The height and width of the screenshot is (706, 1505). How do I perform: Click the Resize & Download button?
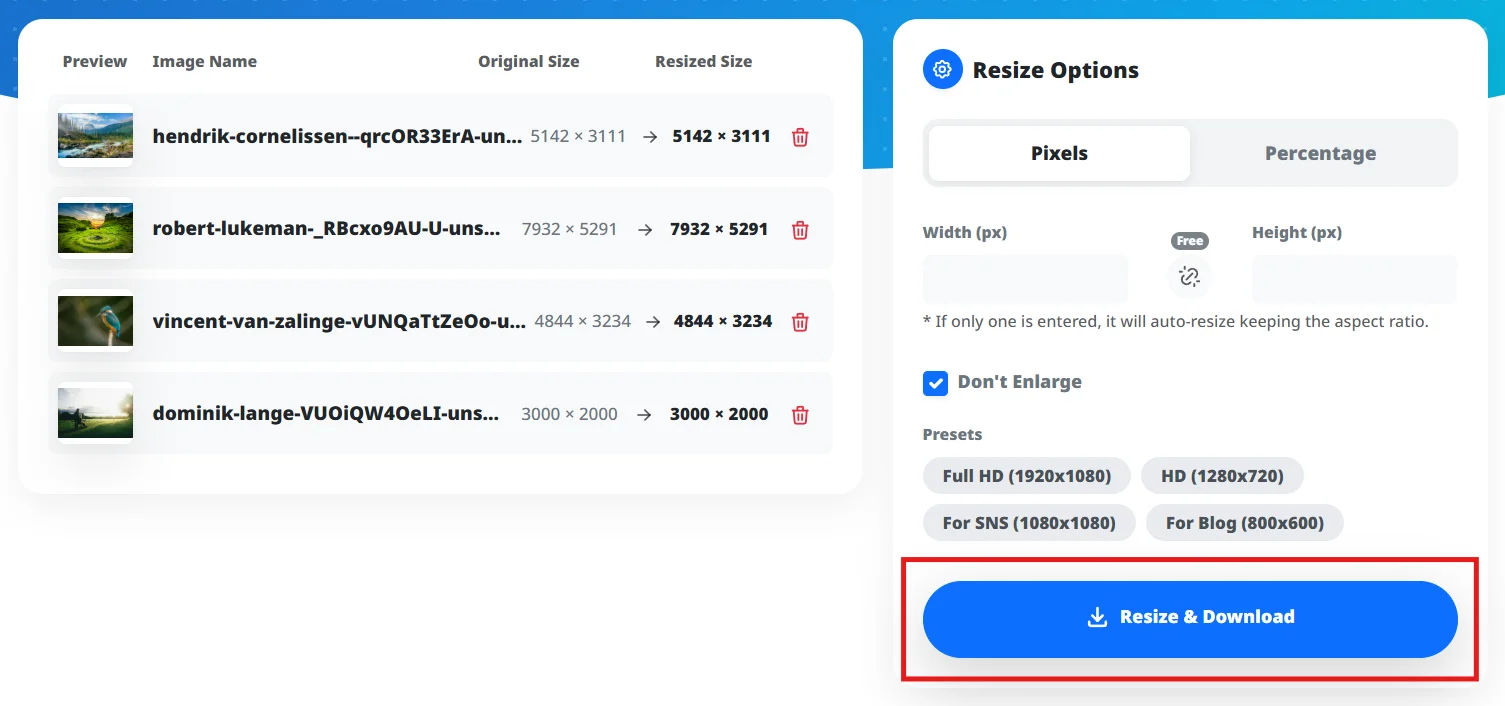point(1190,618)
